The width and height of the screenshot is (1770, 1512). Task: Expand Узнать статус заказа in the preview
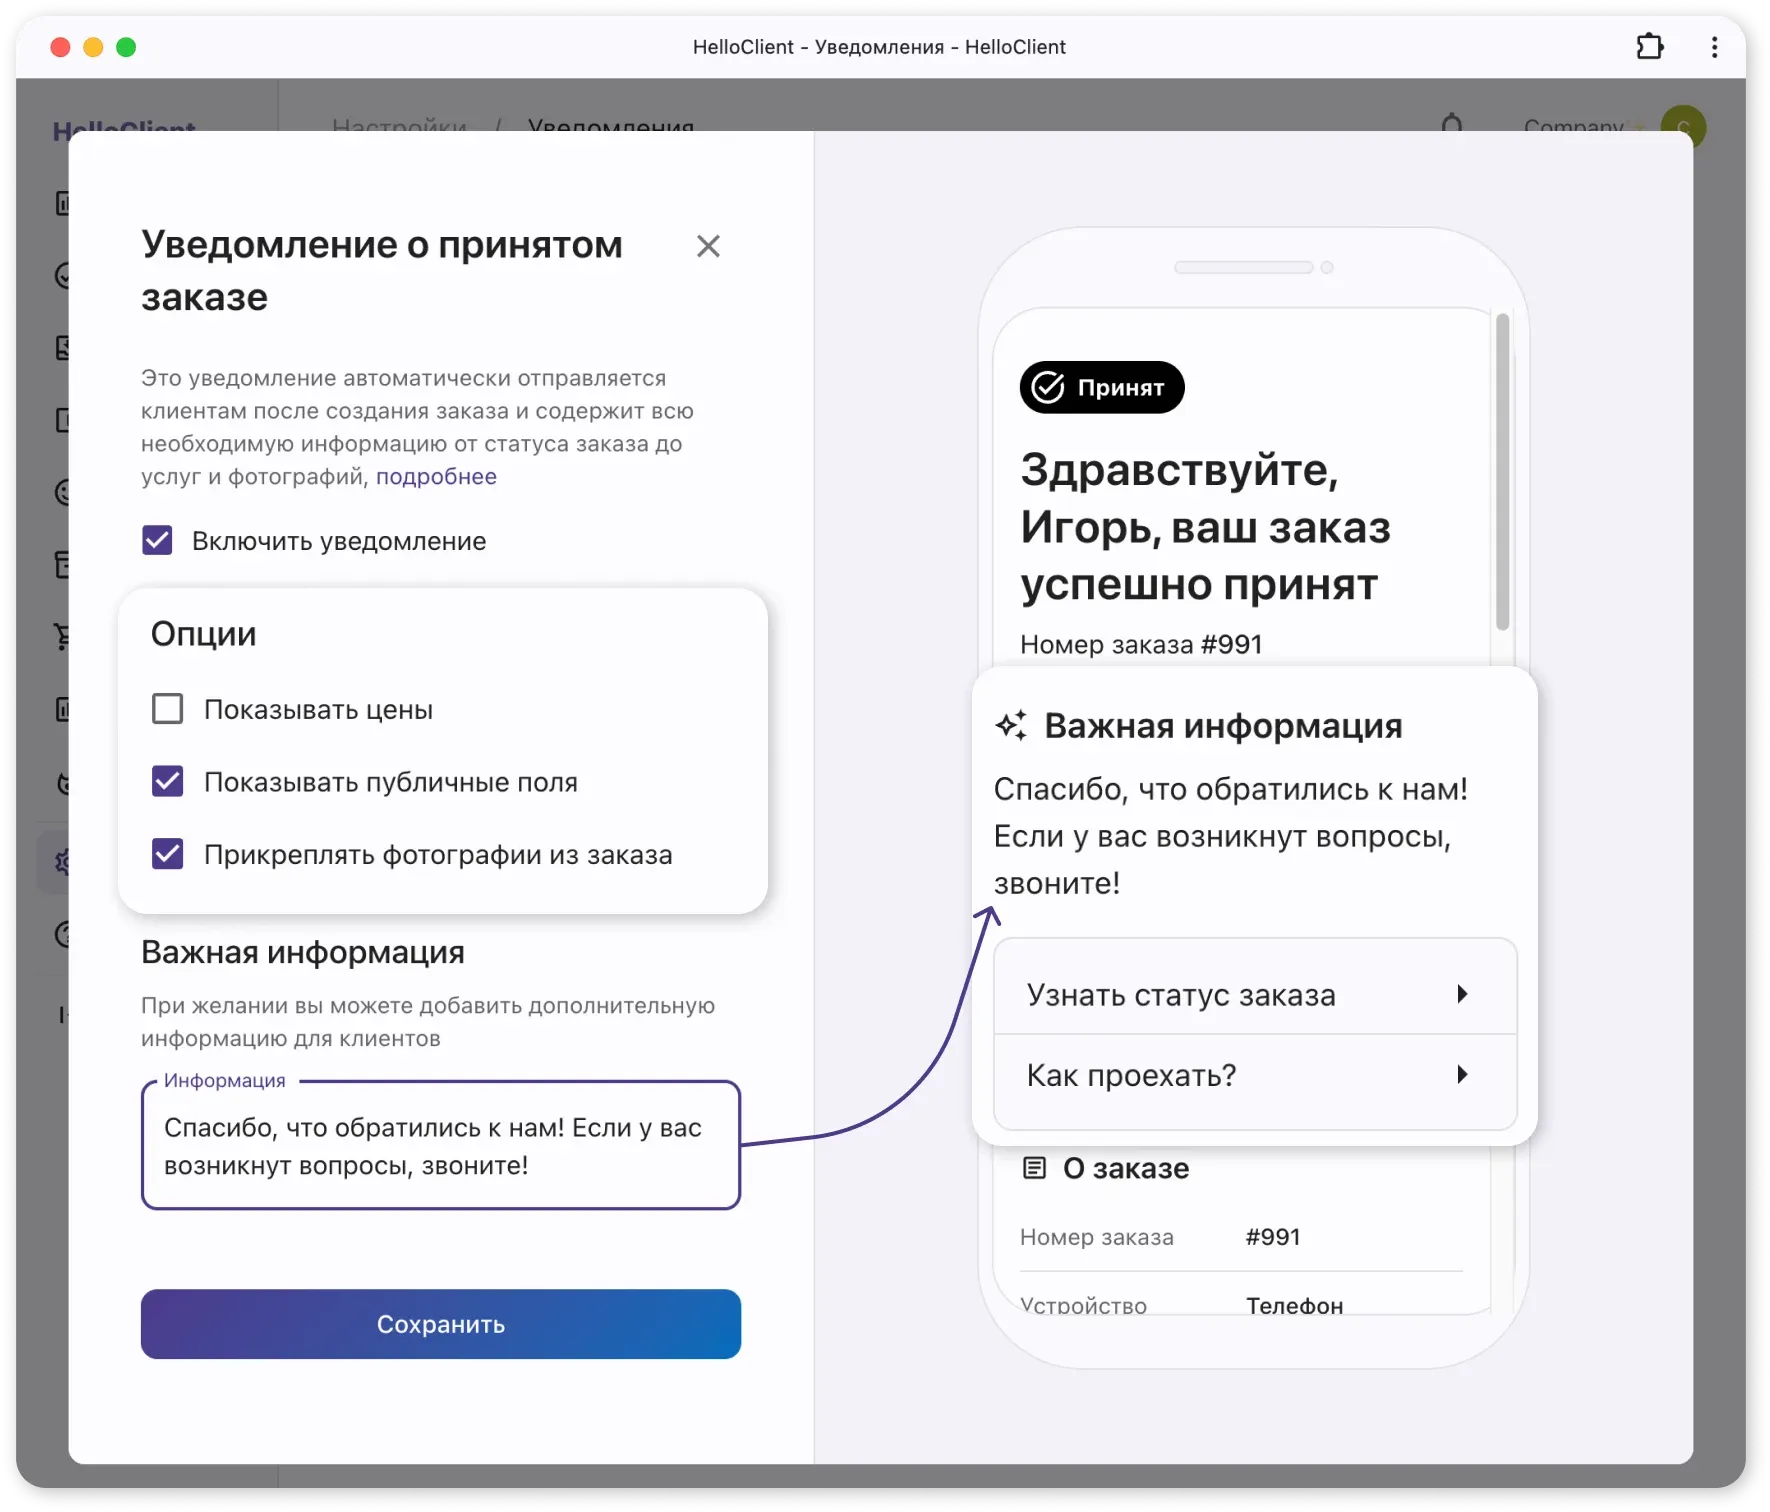tap(1255, 994)
